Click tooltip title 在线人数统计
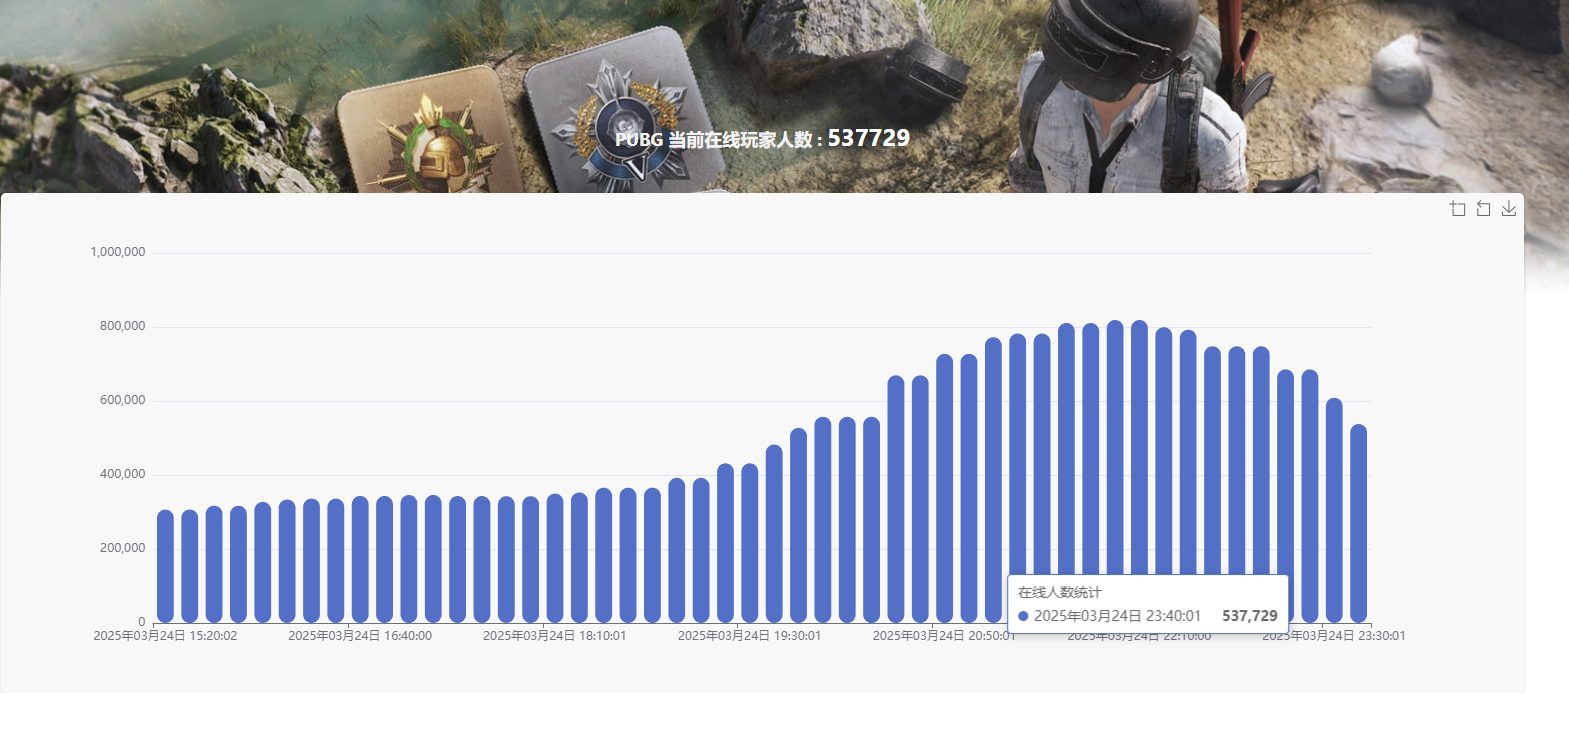Viewport: 1569px width, 731px height. (x=1059, y=592)
